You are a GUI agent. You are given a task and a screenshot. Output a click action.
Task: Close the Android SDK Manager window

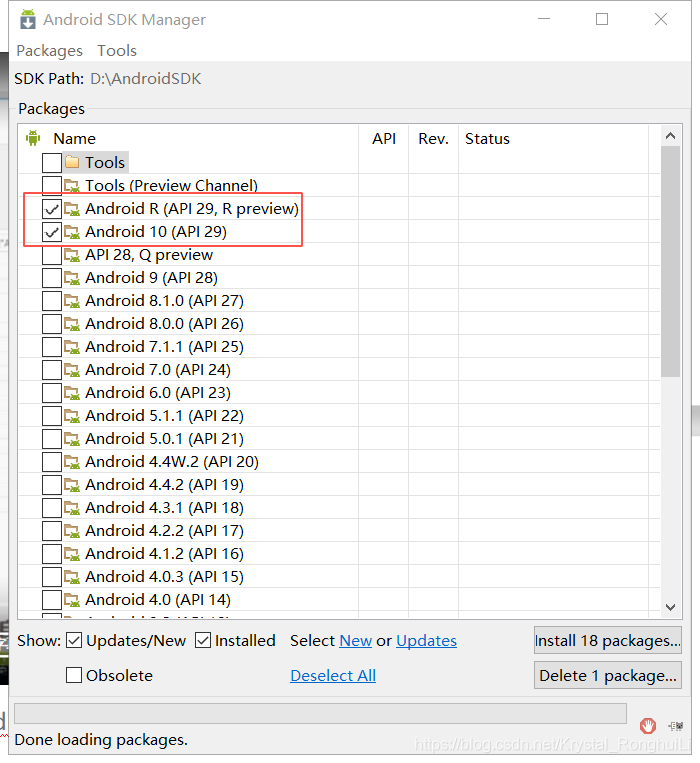pos(661,19)
